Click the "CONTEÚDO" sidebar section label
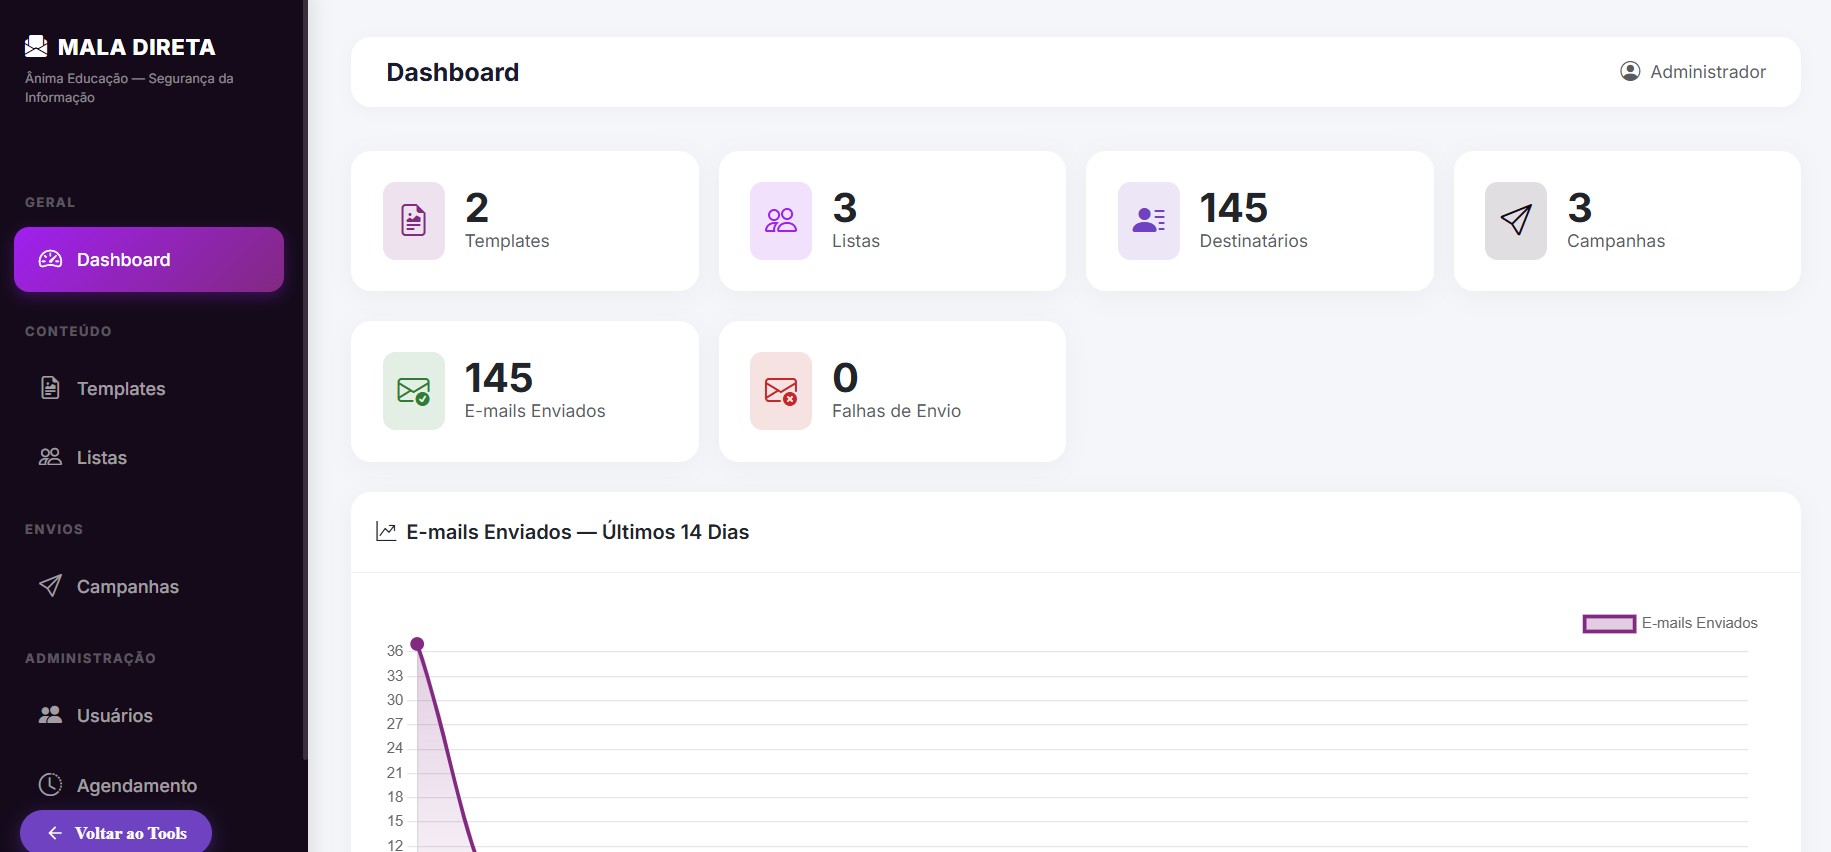Viewport: 1831px width, 852px height. [x=68, y=331]
